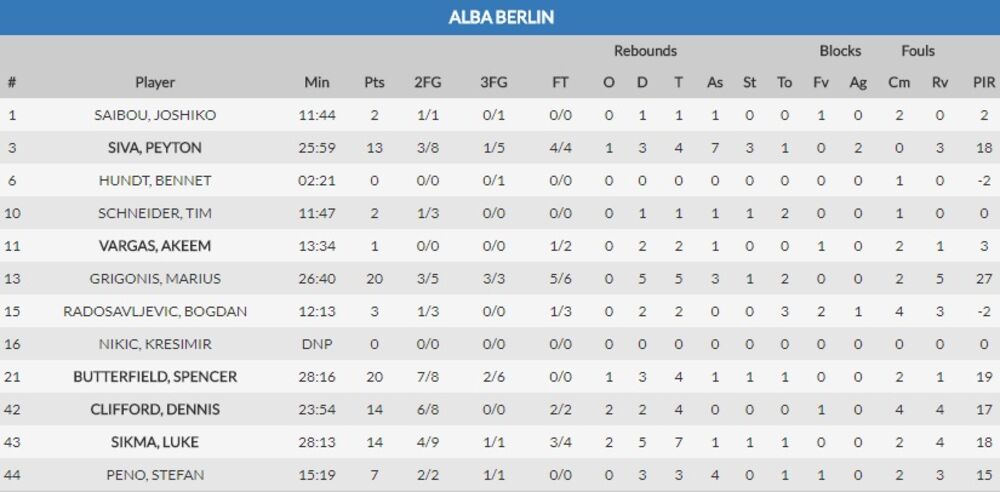
Task: Click the Pts column header
Action: 374,82
